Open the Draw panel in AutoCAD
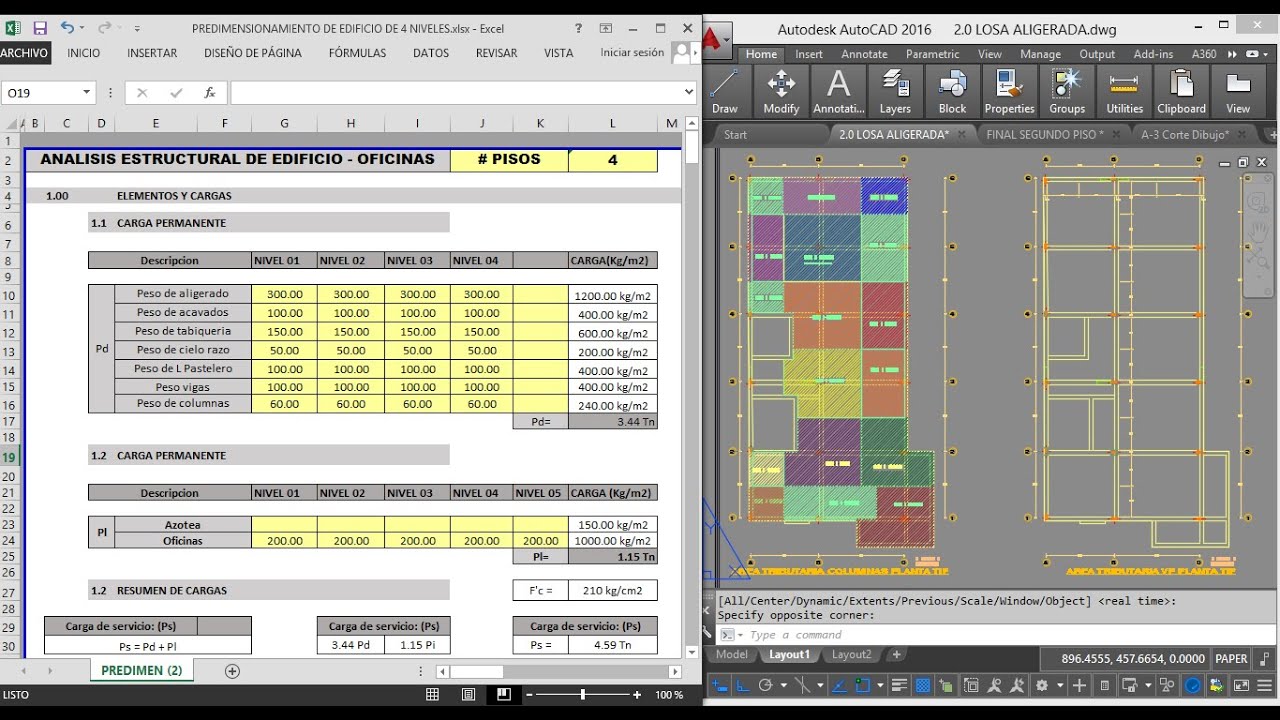1280x720 pixels. coord(725,92)
